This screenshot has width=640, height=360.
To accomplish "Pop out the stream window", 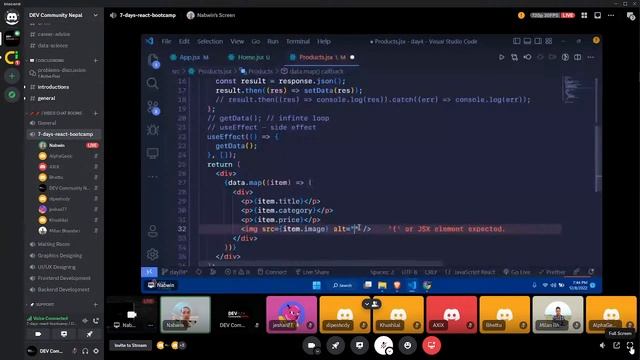I will tap(616, 345).
